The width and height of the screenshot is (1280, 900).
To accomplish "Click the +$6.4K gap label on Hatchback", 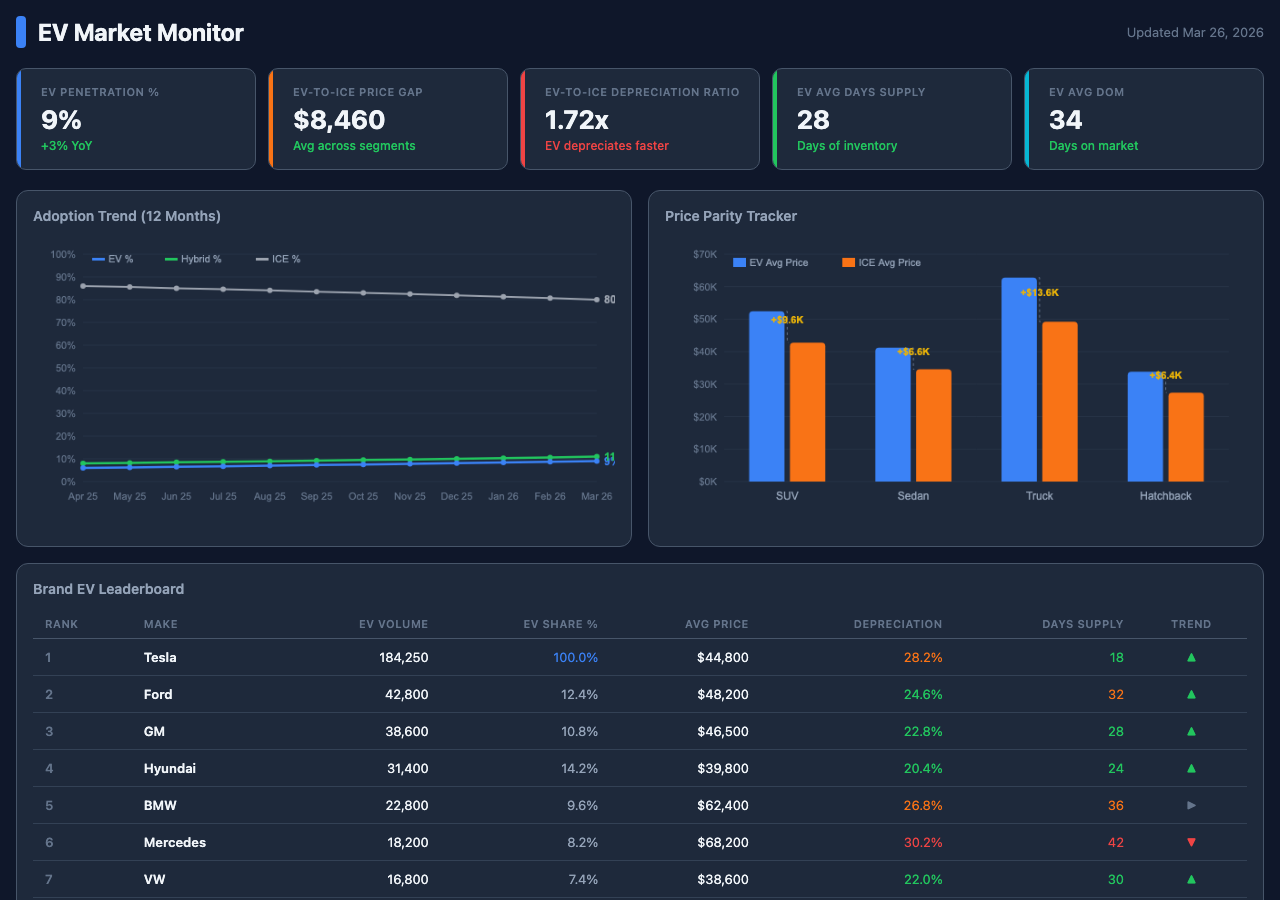I will click(1165, 376).
